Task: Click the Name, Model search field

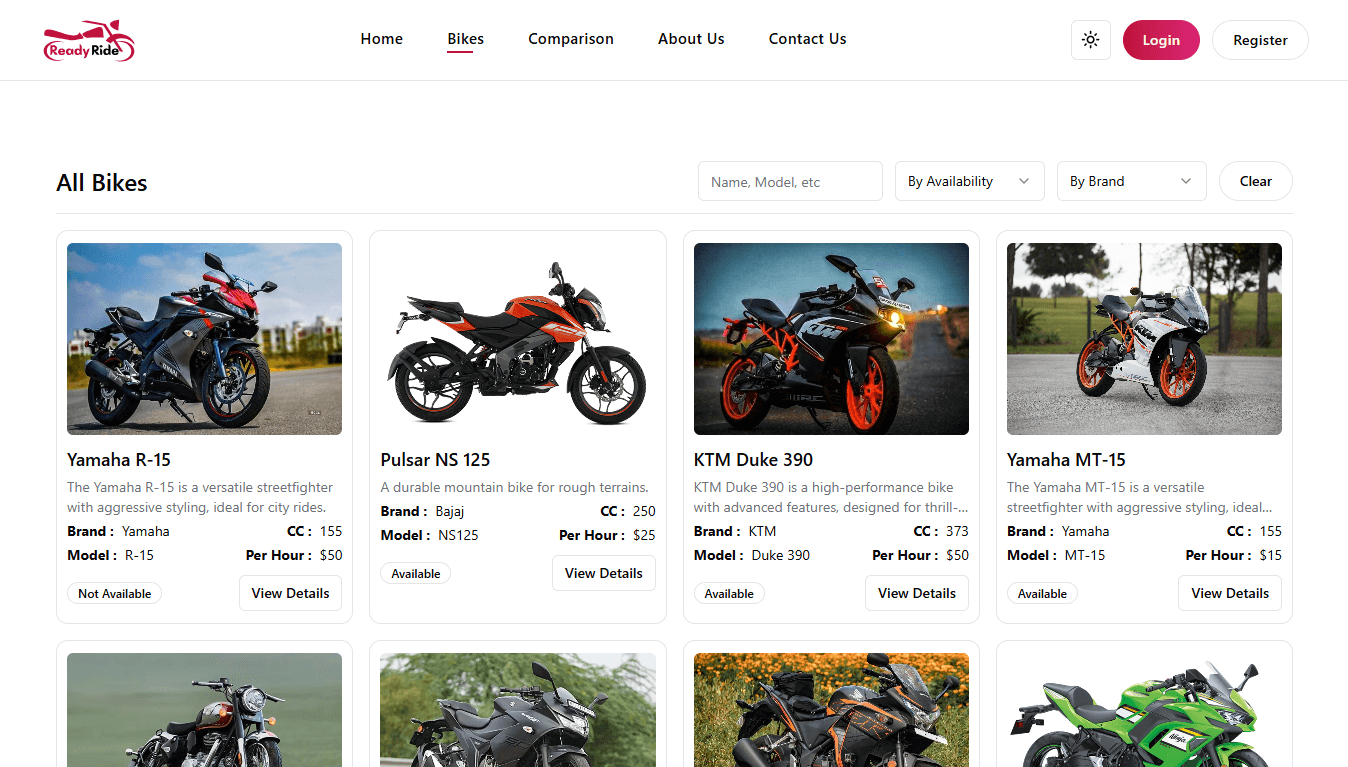Action: pyautogui.click(x=789, y=181)
